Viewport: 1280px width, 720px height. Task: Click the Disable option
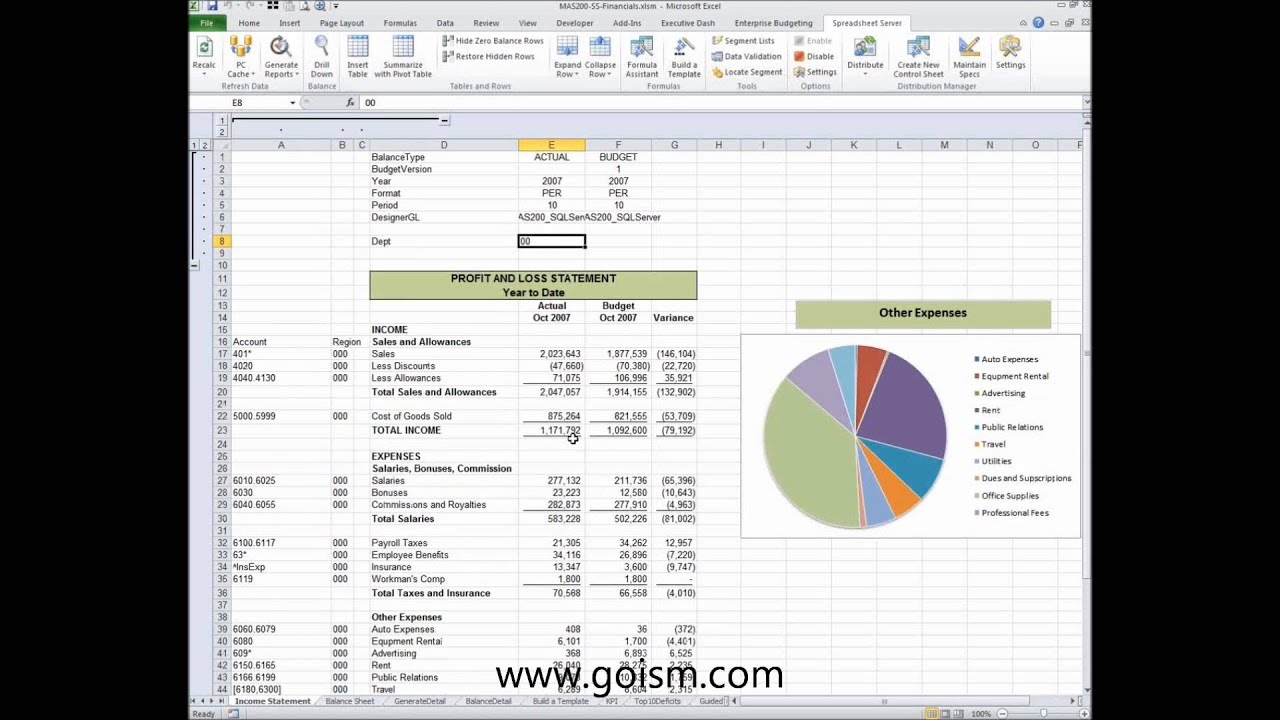click(814, 56)
